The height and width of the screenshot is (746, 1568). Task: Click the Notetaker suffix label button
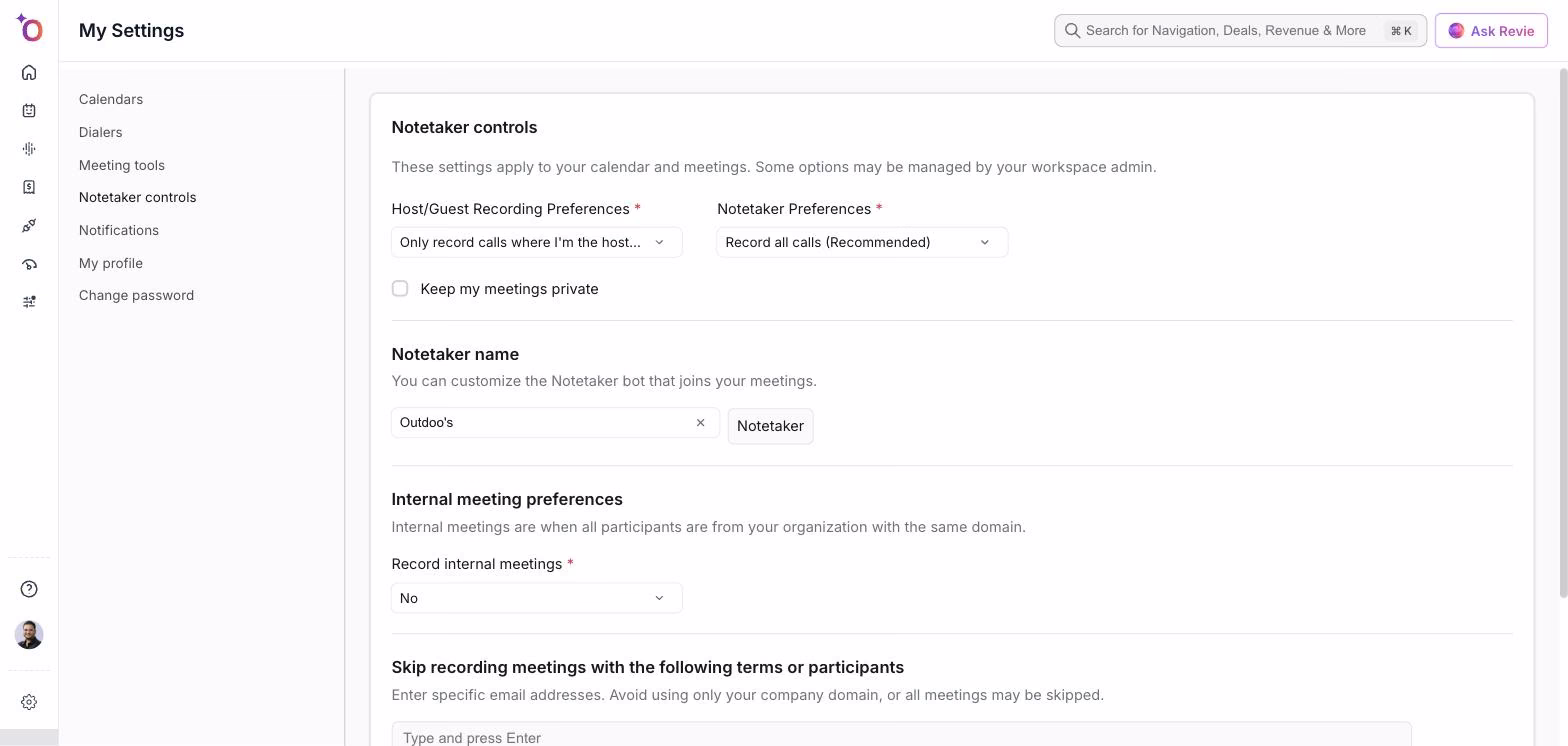click(770, 426)
